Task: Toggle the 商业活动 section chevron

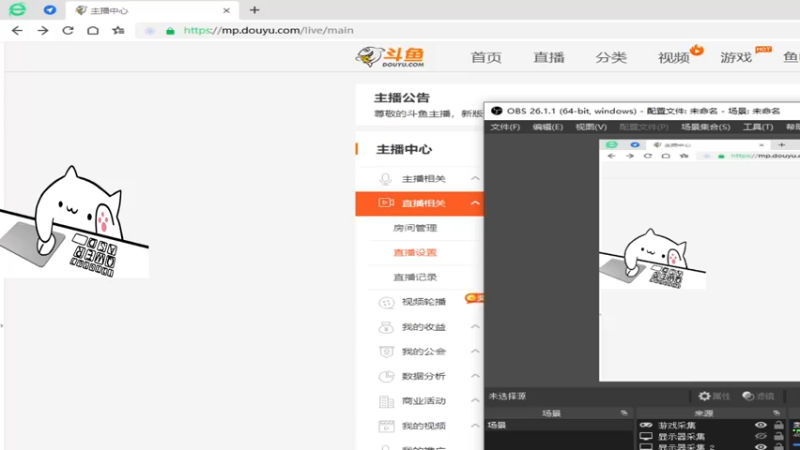Action: click(475, 401)
